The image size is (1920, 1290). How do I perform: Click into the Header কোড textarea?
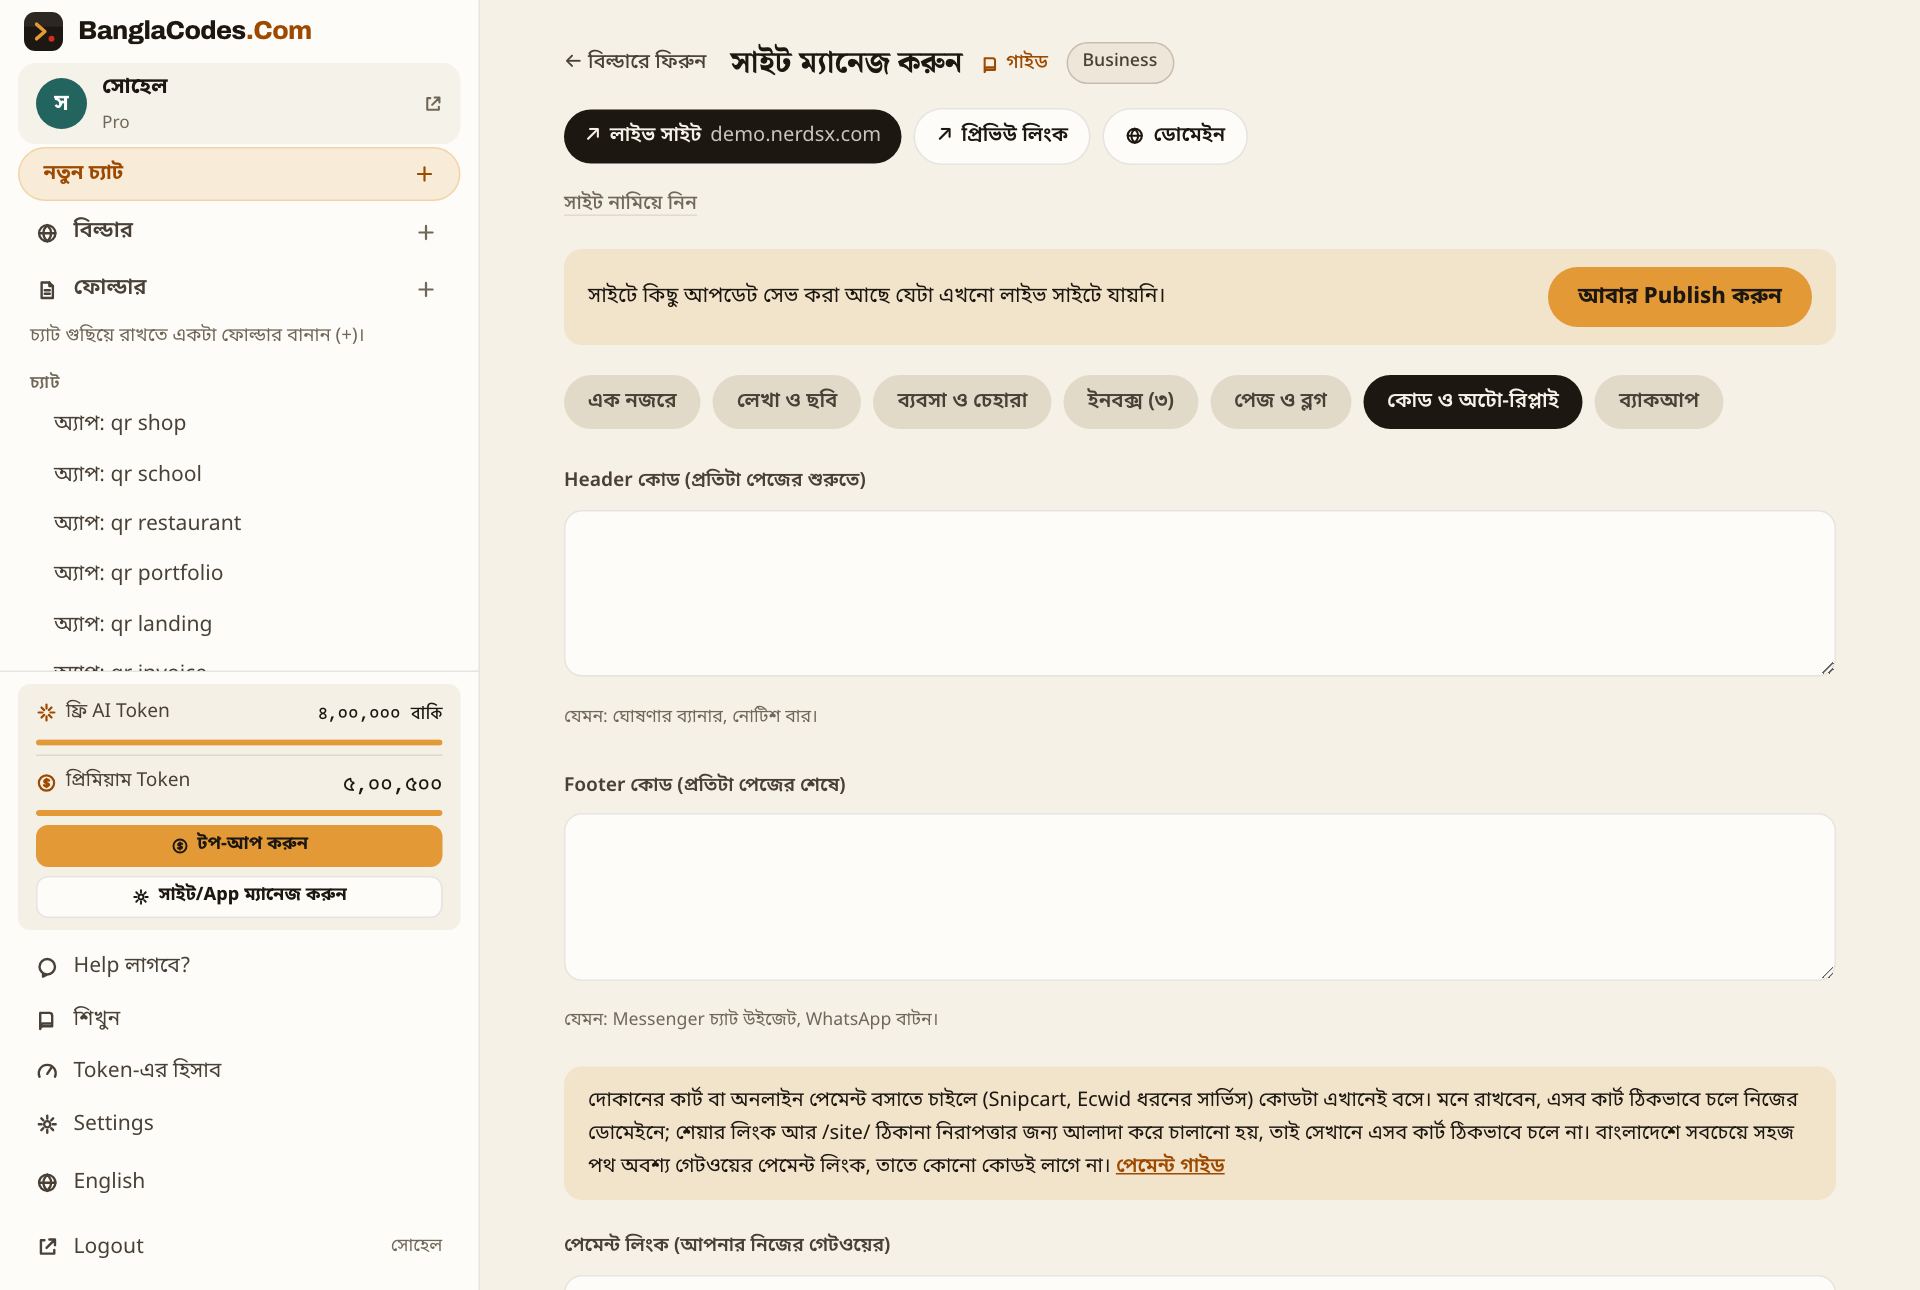point(1200,593)
